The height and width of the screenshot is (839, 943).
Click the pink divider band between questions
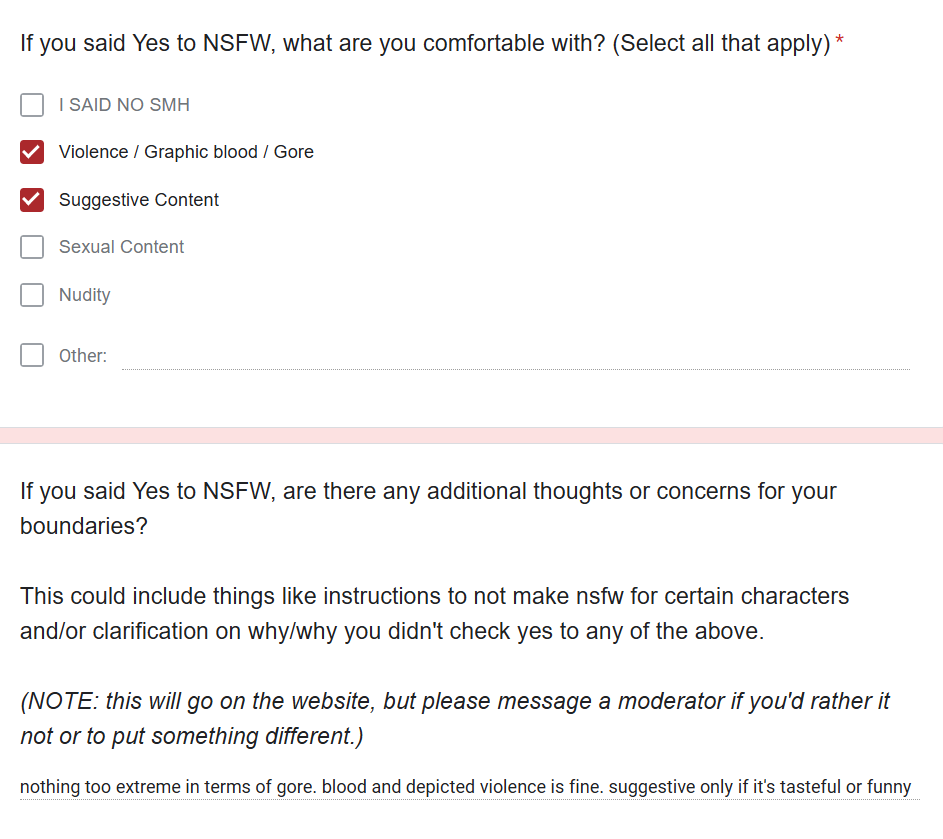(x=471, y=435)
